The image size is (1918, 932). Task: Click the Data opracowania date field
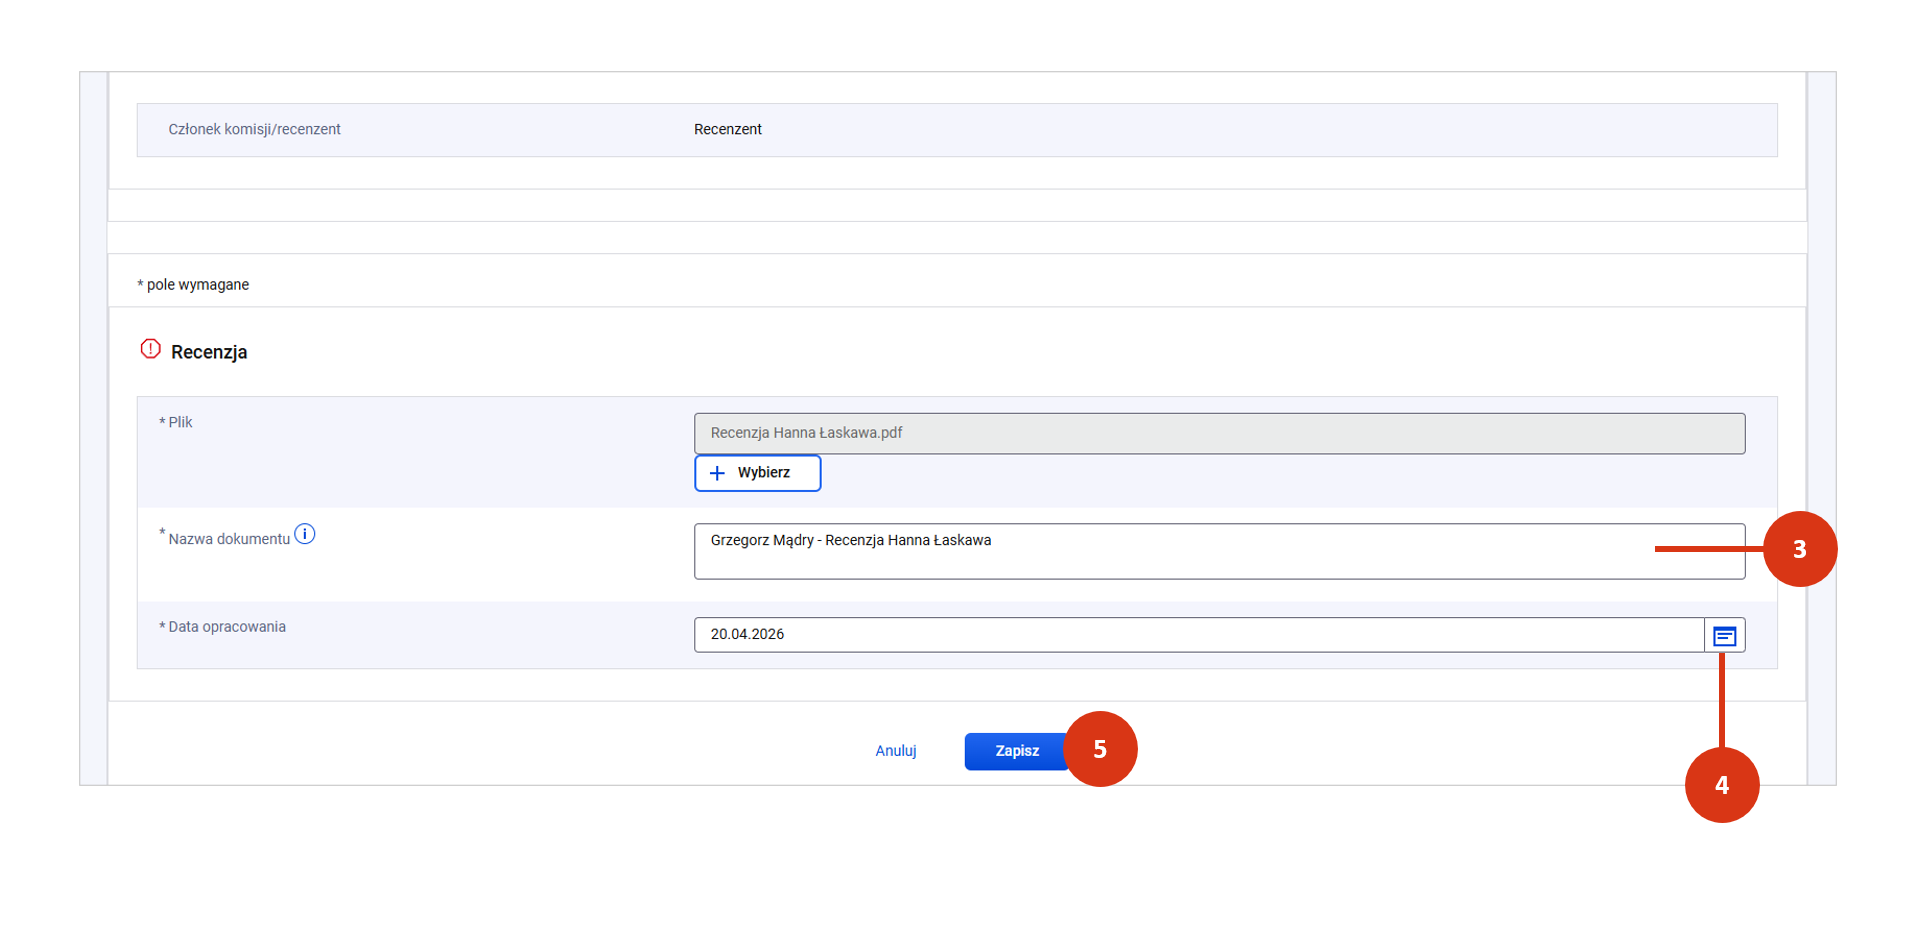click(x=1198, y=635)
